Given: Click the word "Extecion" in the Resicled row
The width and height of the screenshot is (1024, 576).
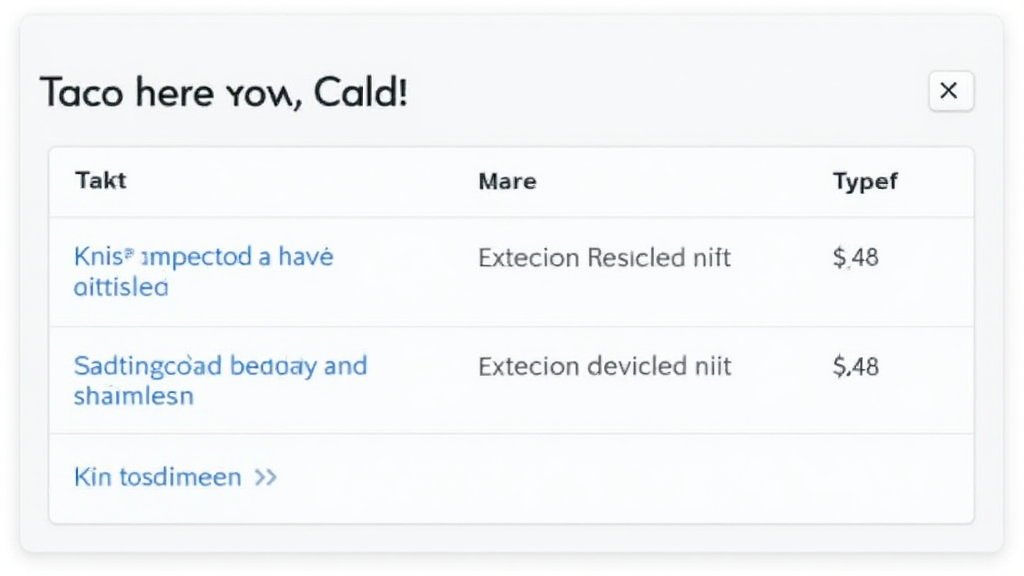Looking at the screenshot, I should (528, 258).
